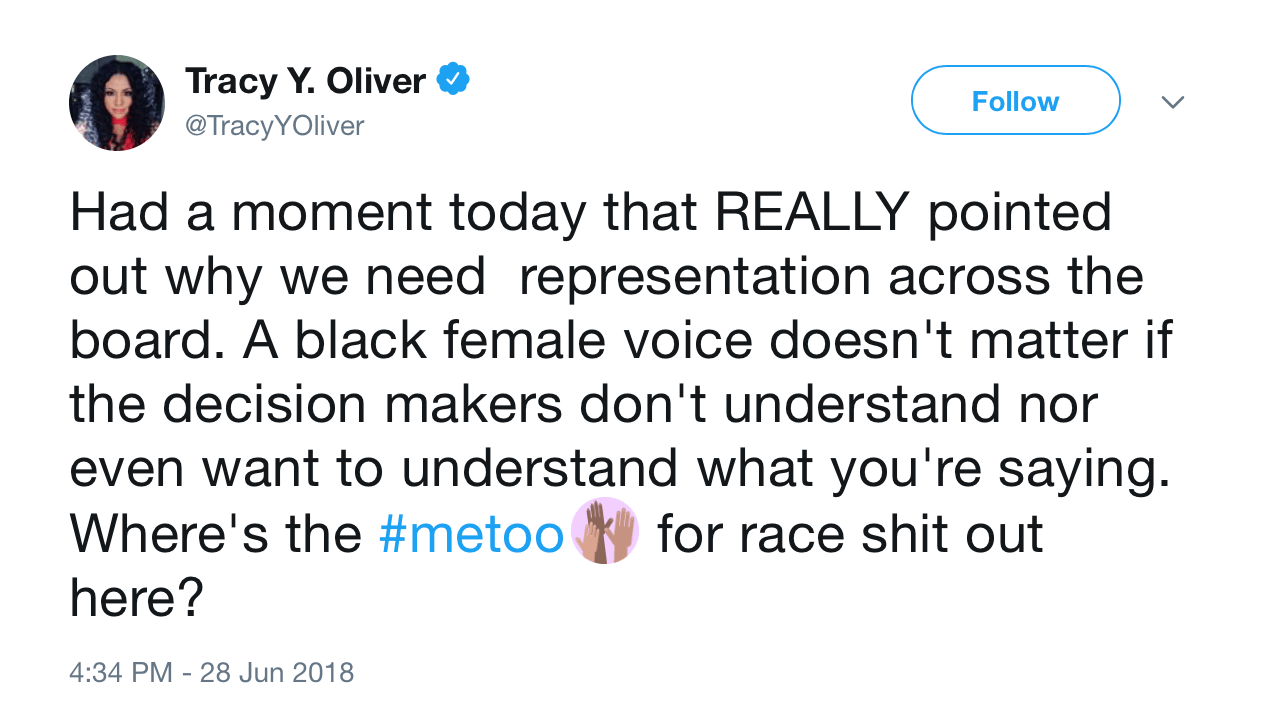Click the Tracy Y. Oliver display name
This screenshot has height=712, width=1262.
[305, 81]
